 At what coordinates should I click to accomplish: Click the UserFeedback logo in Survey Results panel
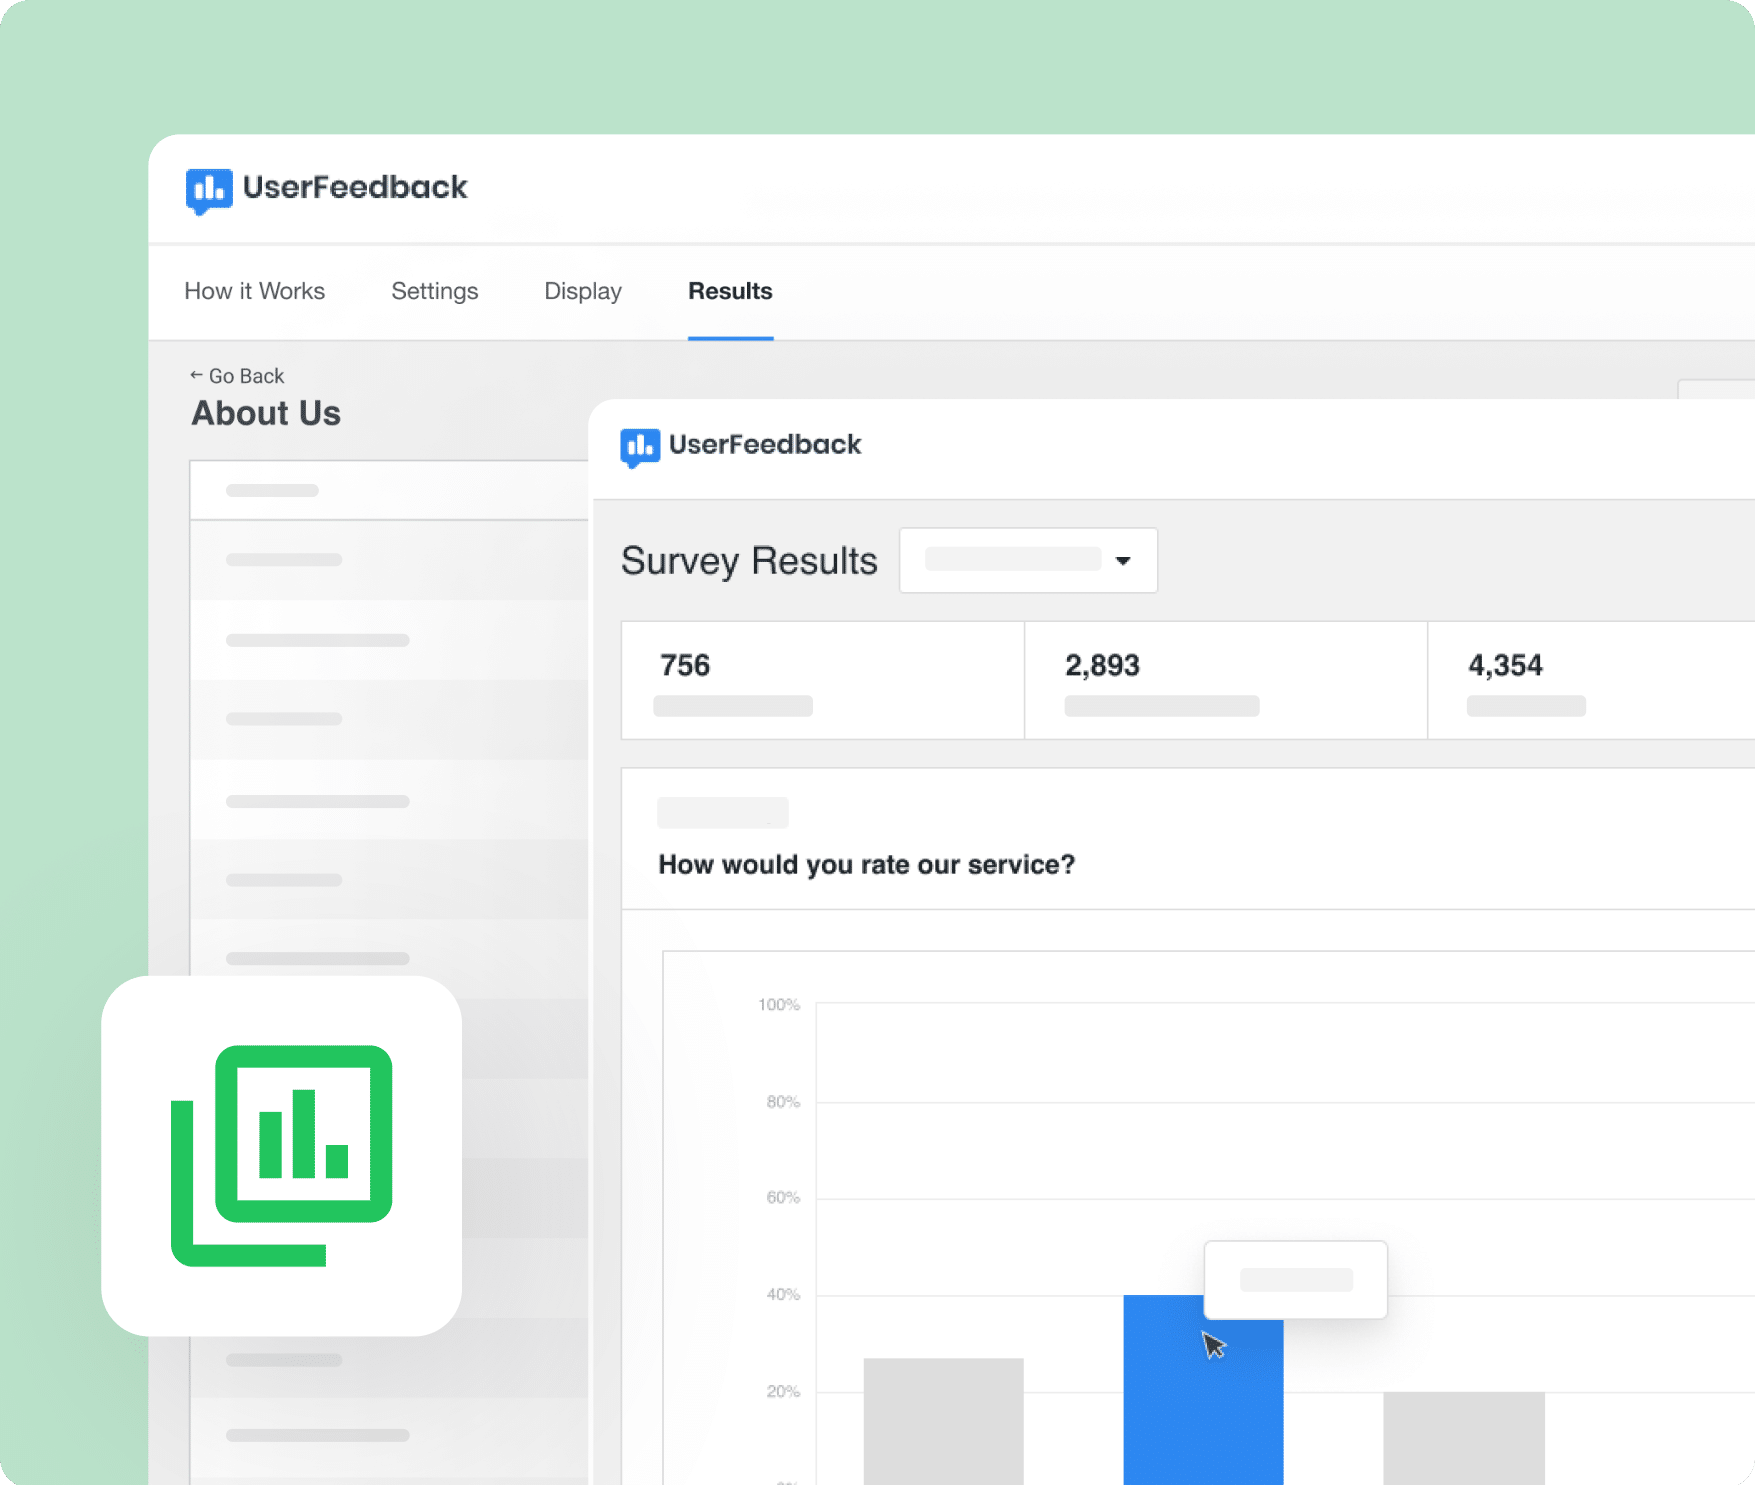coord(740,446)
